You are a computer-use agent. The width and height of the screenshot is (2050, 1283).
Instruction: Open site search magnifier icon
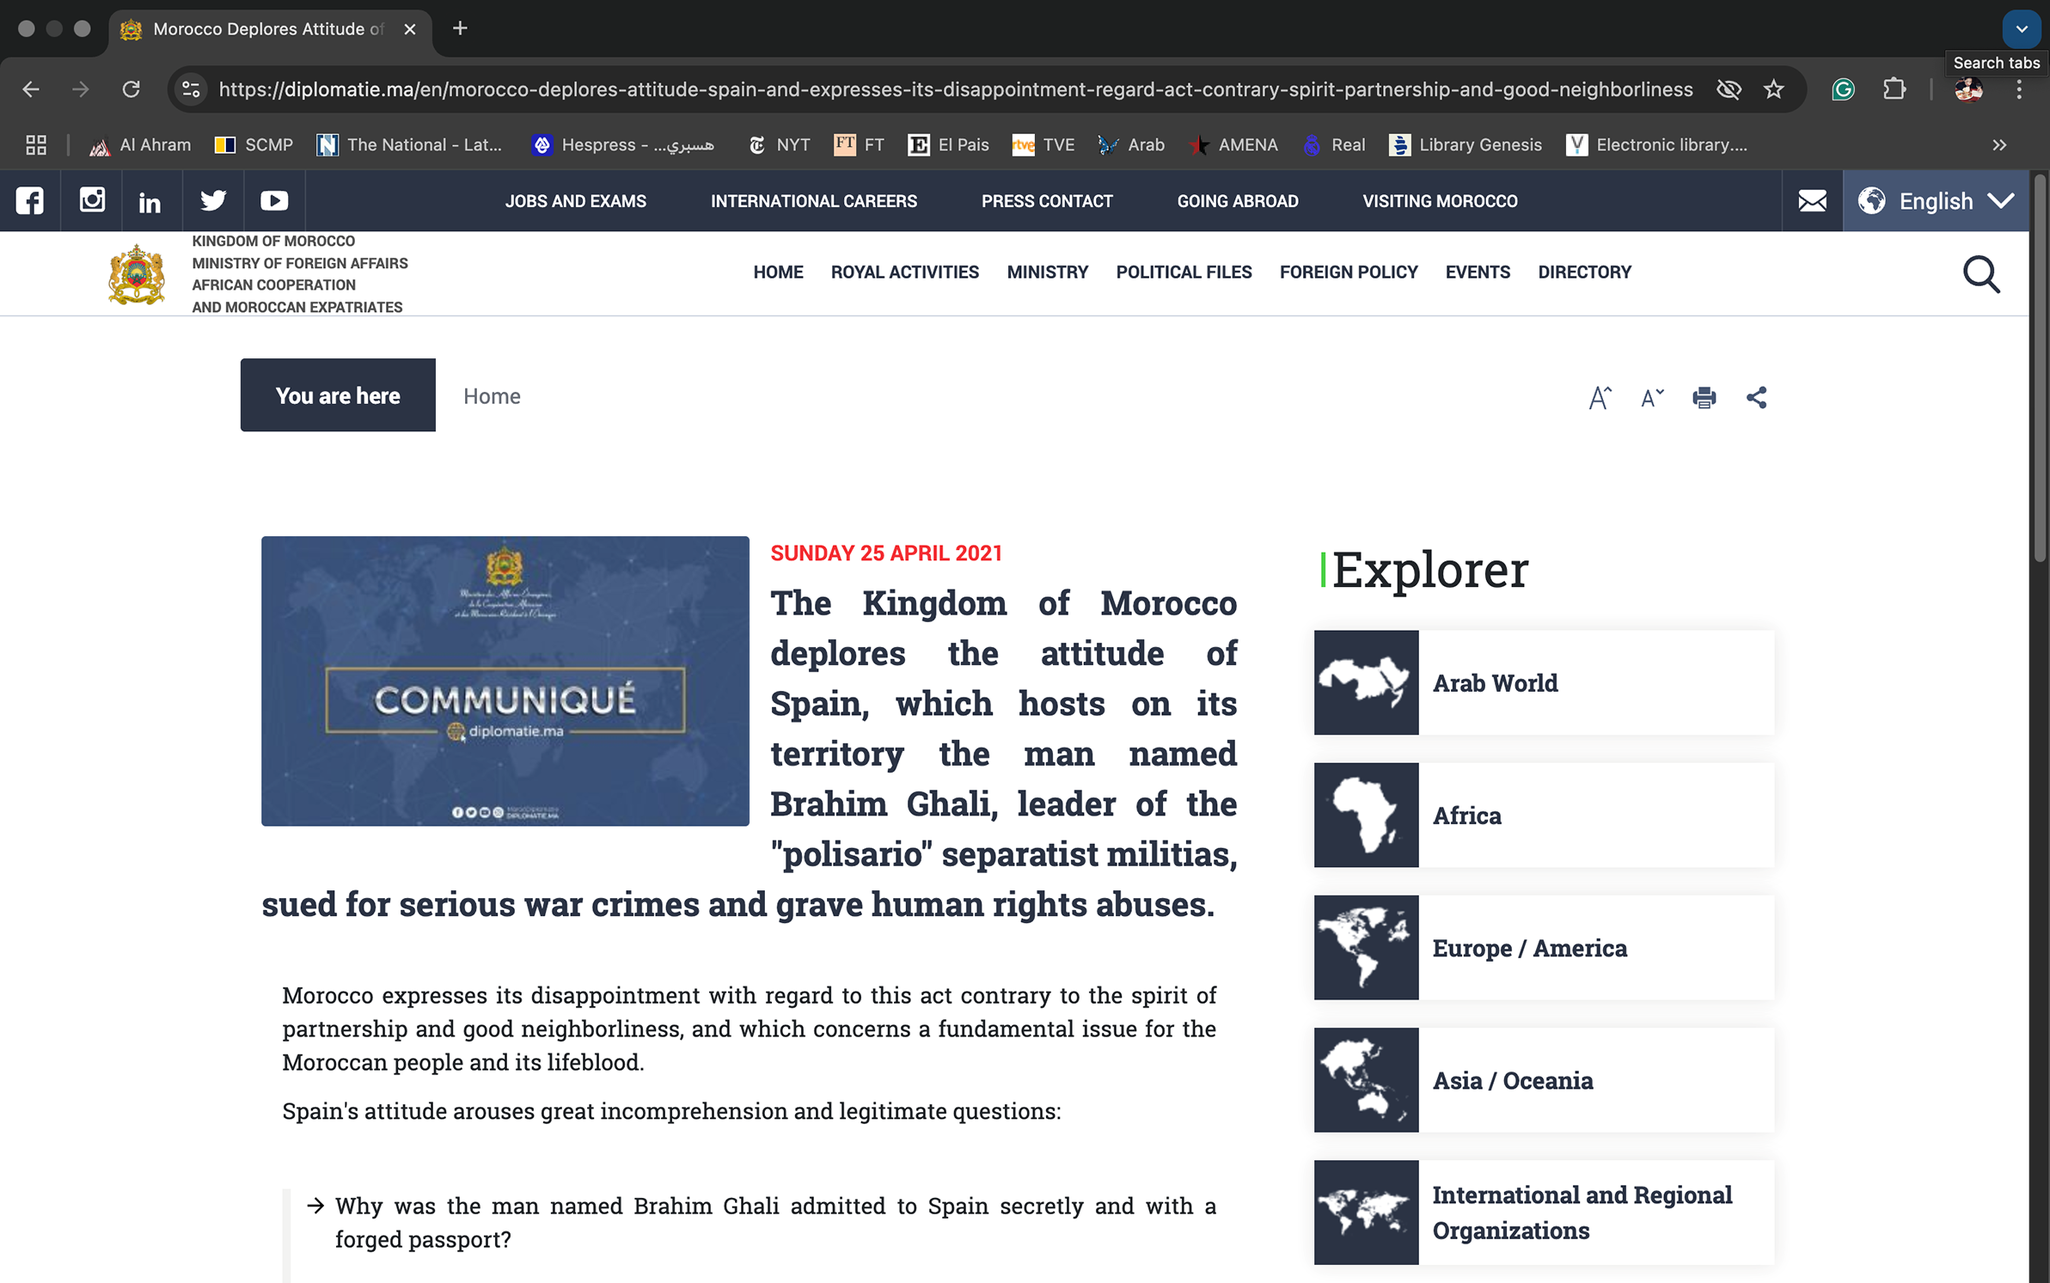pos(1981,273)
